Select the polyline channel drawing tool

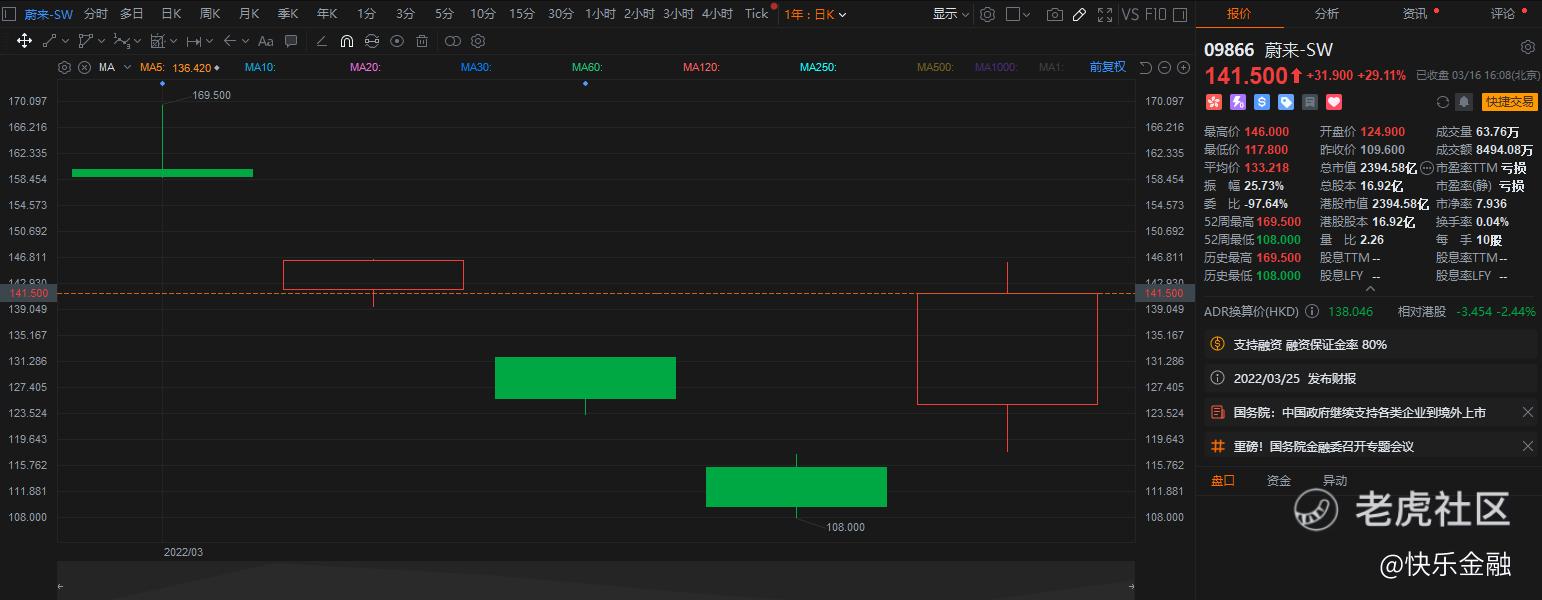85,41
